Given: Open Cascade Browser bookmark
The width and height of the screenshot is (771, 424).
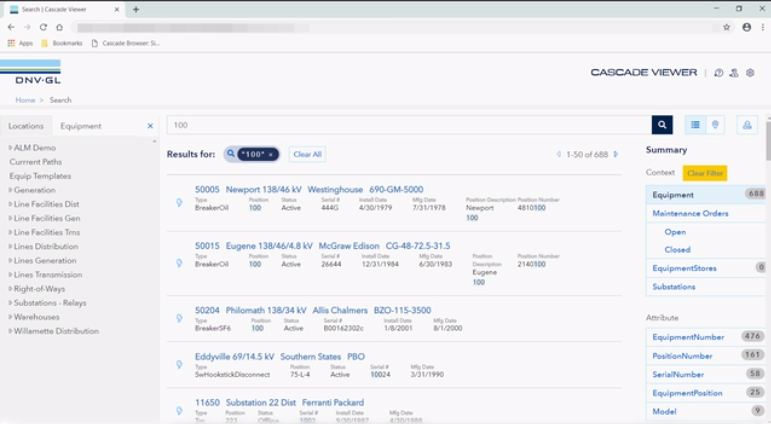Looking at the screenshot, I should tap(126, 43).
